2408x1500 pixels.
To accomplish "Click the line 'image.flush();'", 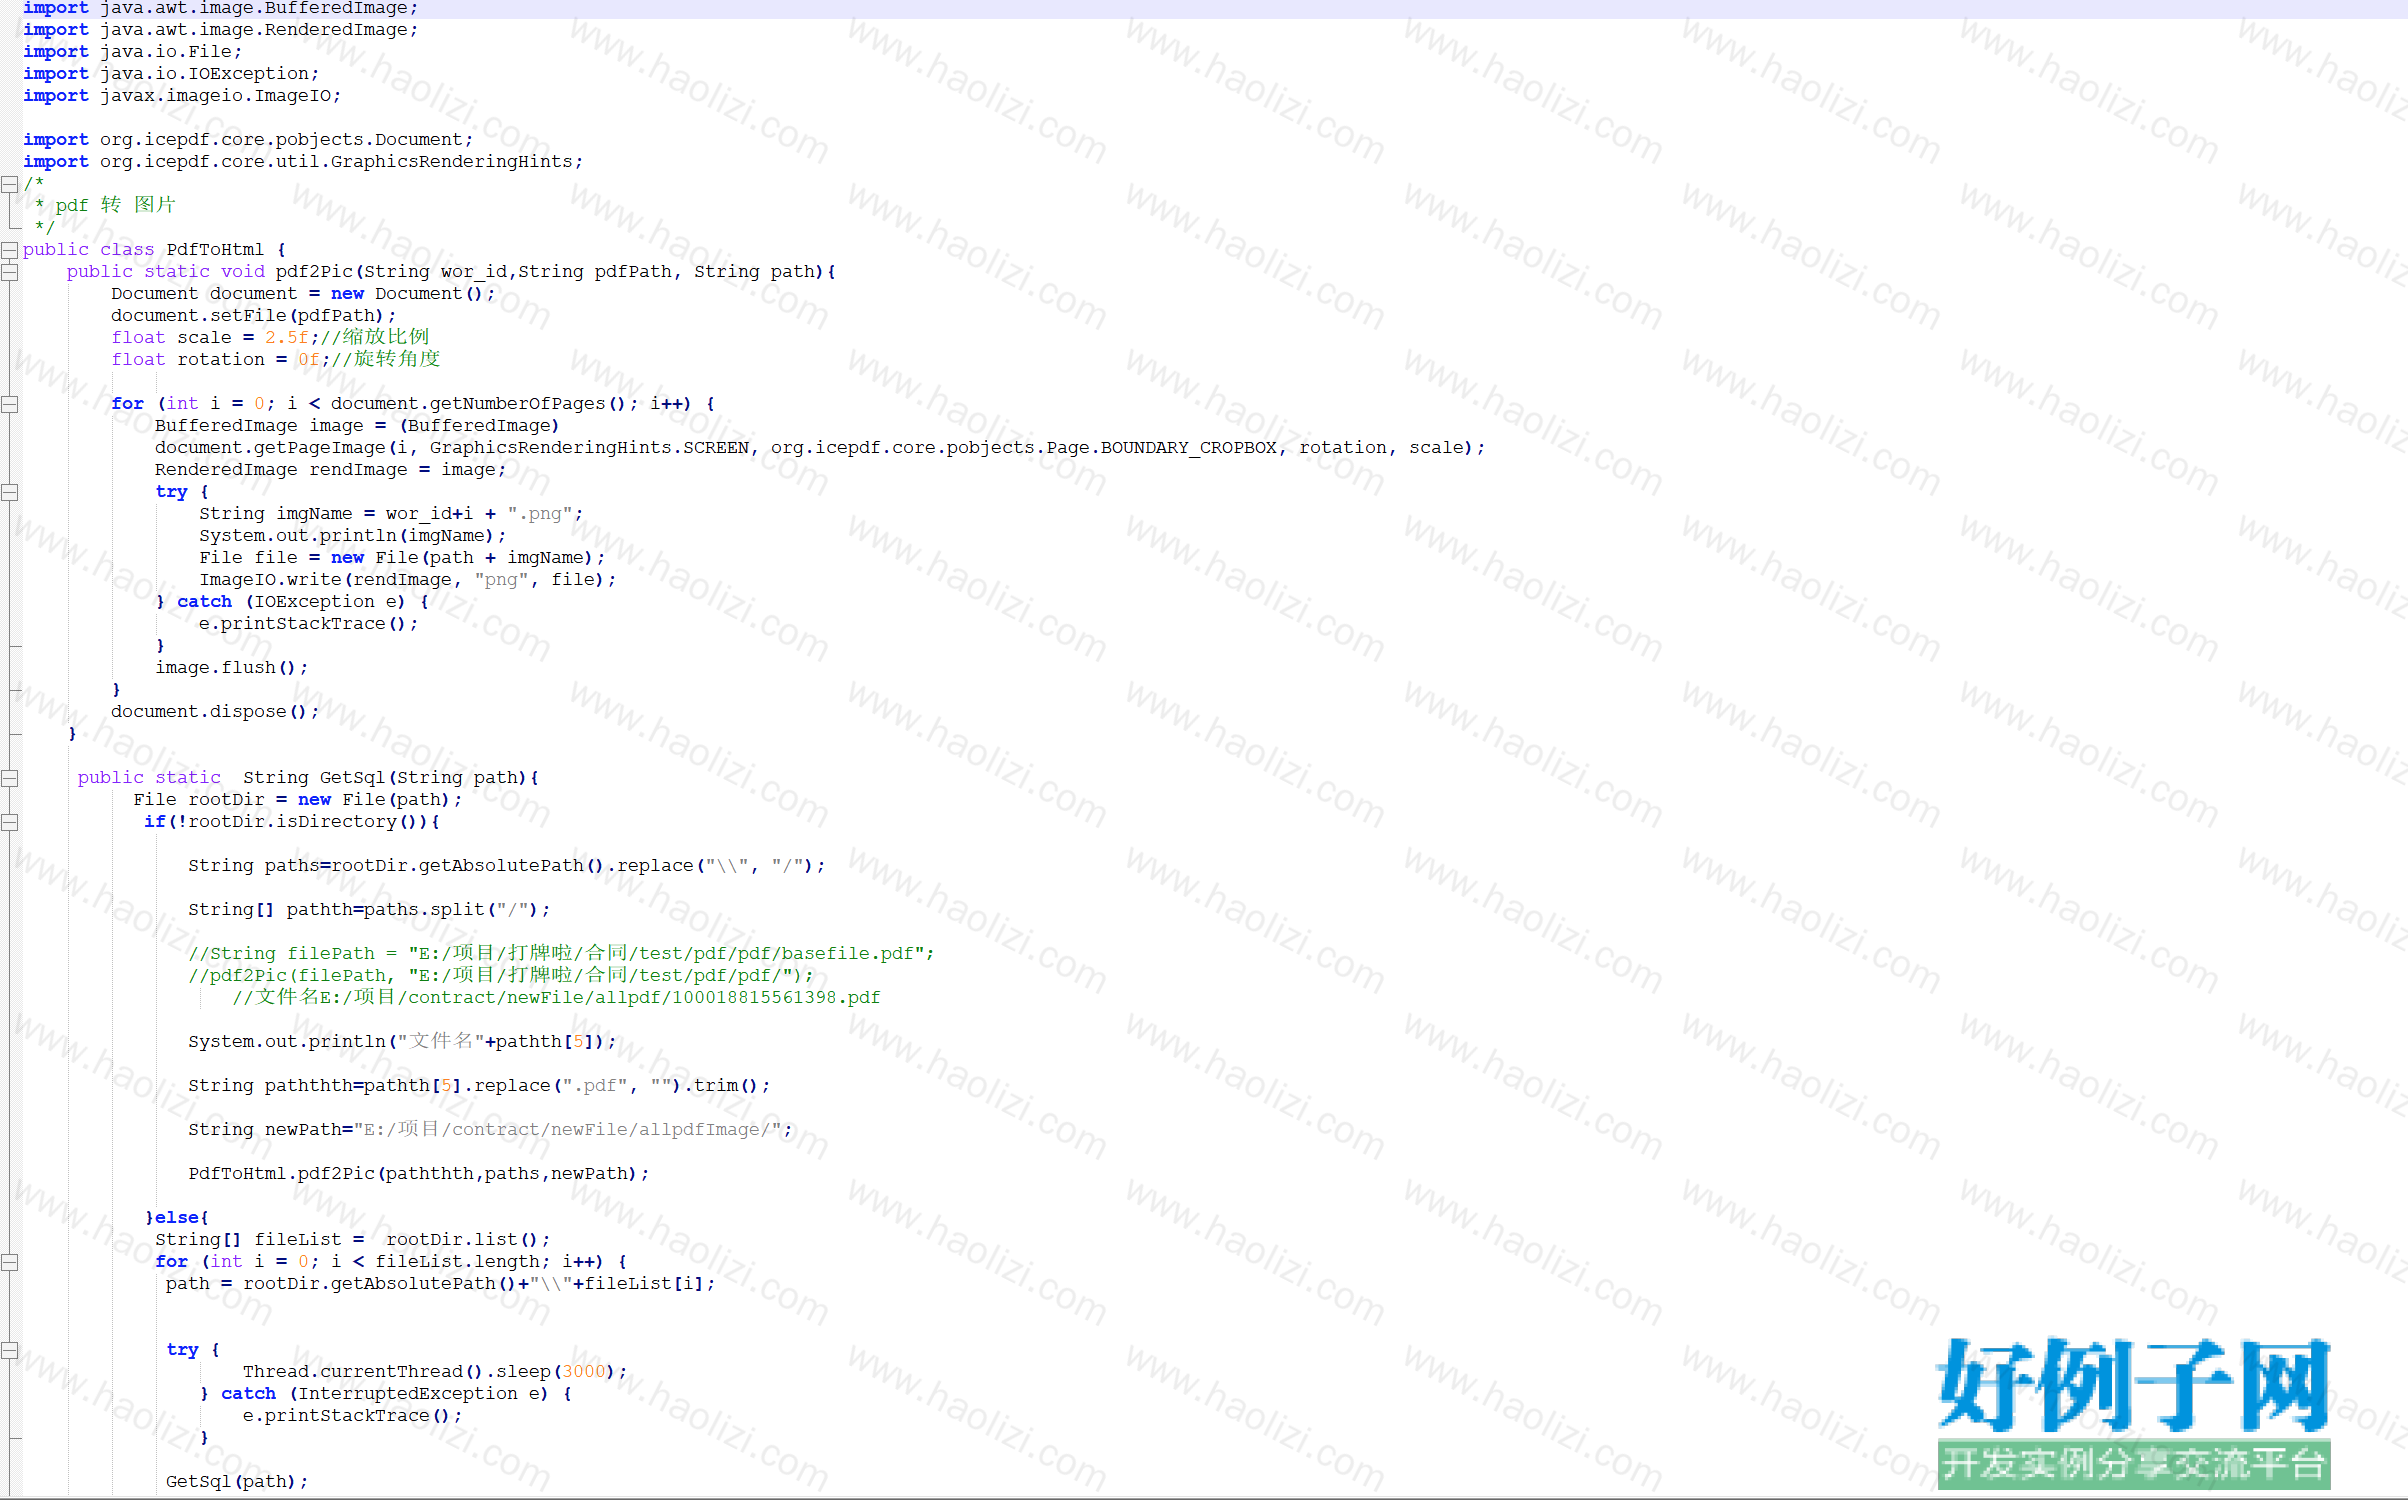I will coord(231,668).
